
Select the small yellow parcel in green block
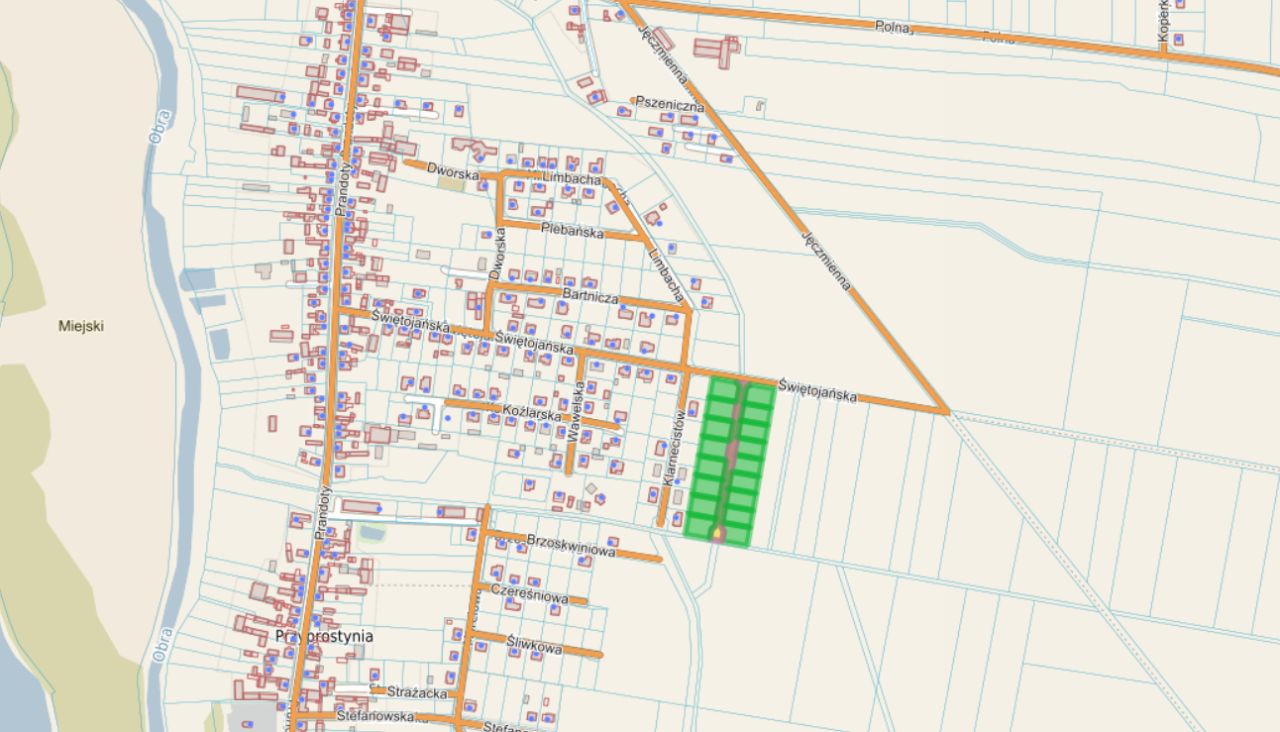pos(718,534)
